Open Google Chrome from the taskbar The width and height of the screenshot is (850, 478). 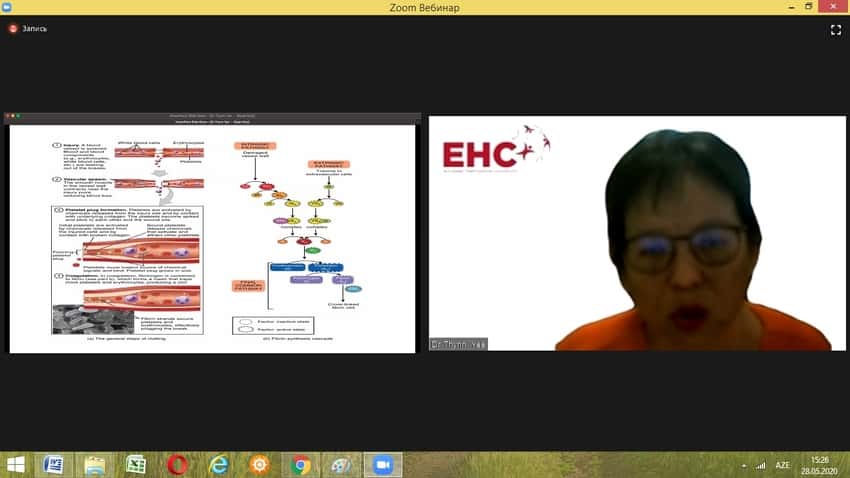(301, 465)
